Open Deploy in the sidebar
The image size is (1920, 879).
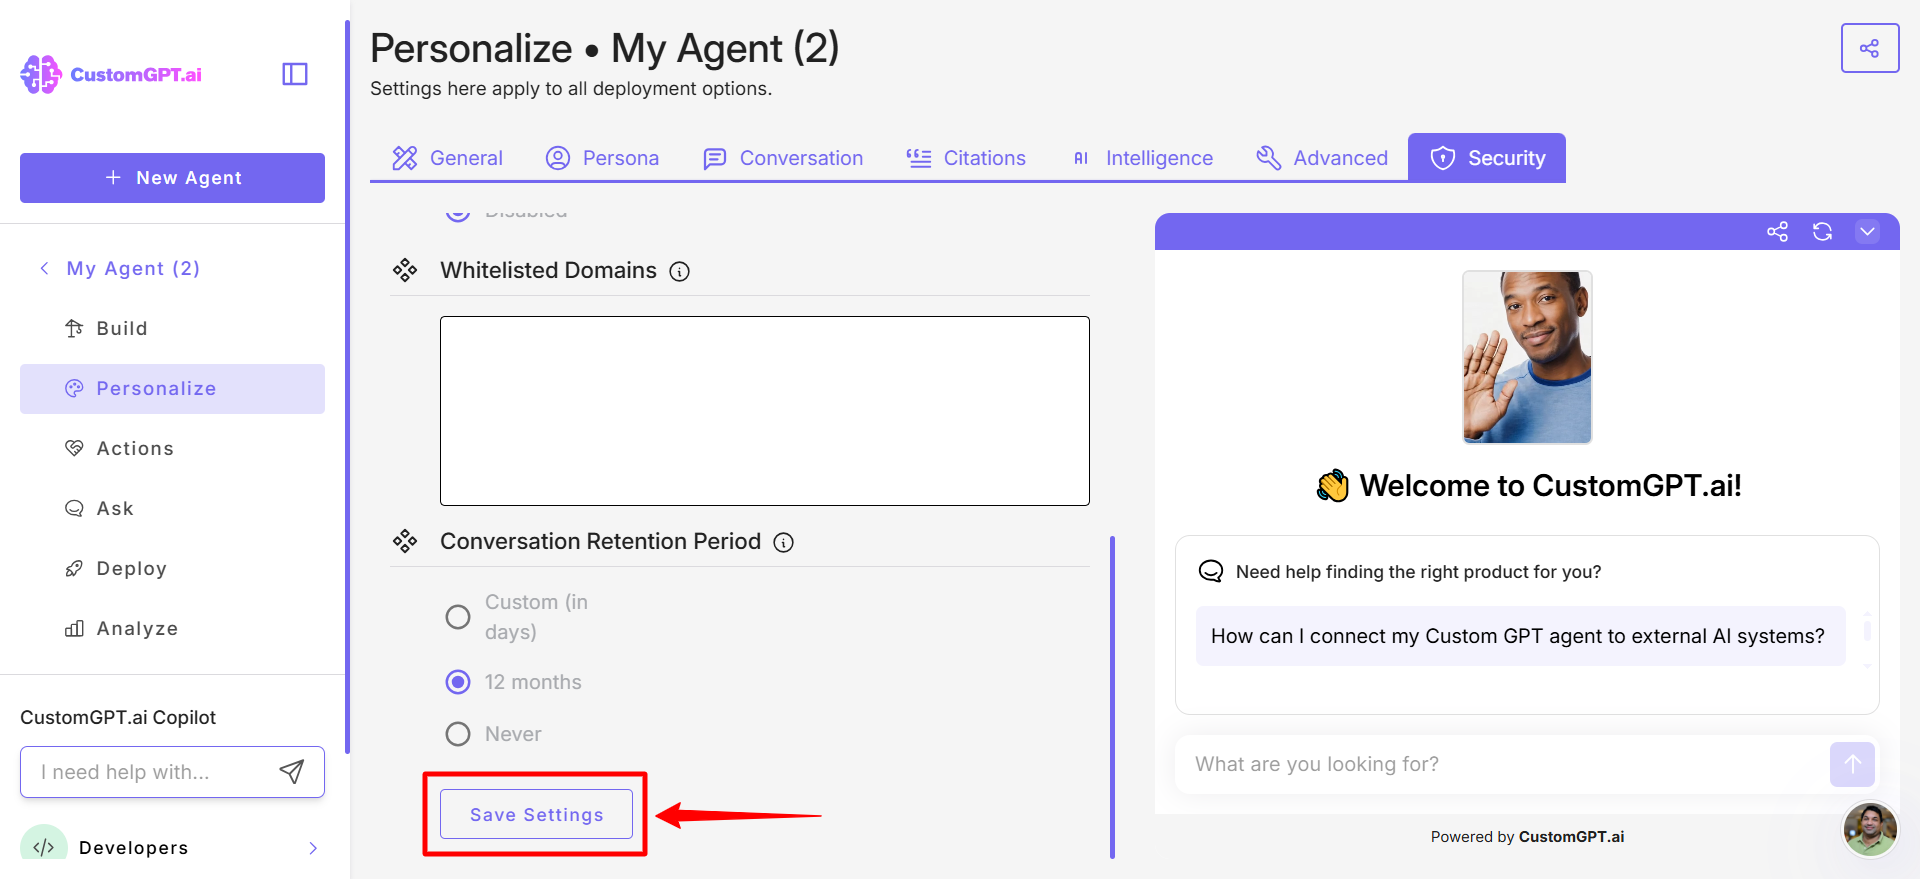click(x=172, y=568)
